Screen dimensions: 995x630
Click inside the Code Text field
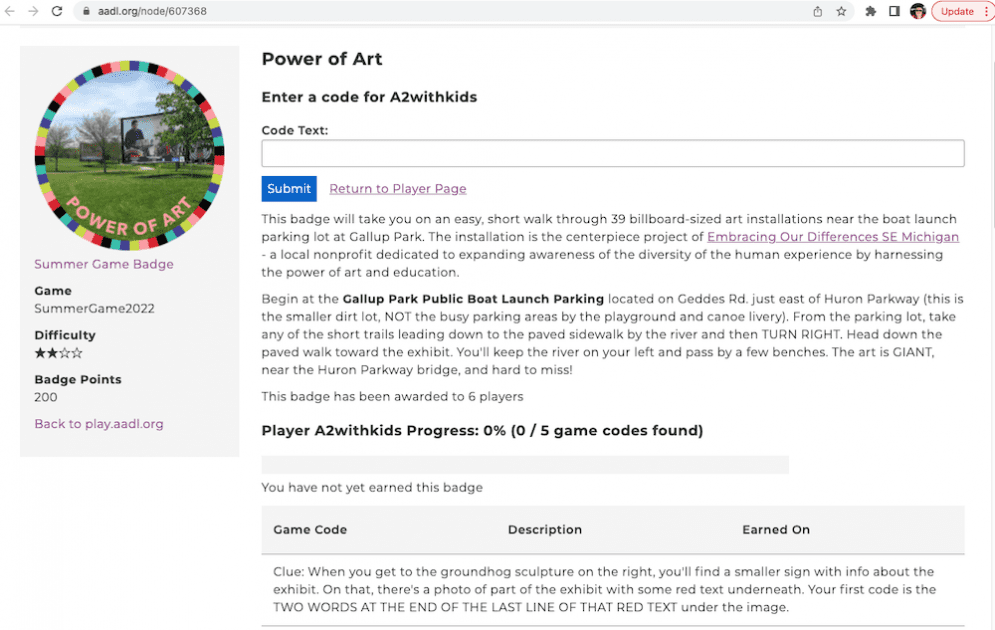(x=612, y=153)
